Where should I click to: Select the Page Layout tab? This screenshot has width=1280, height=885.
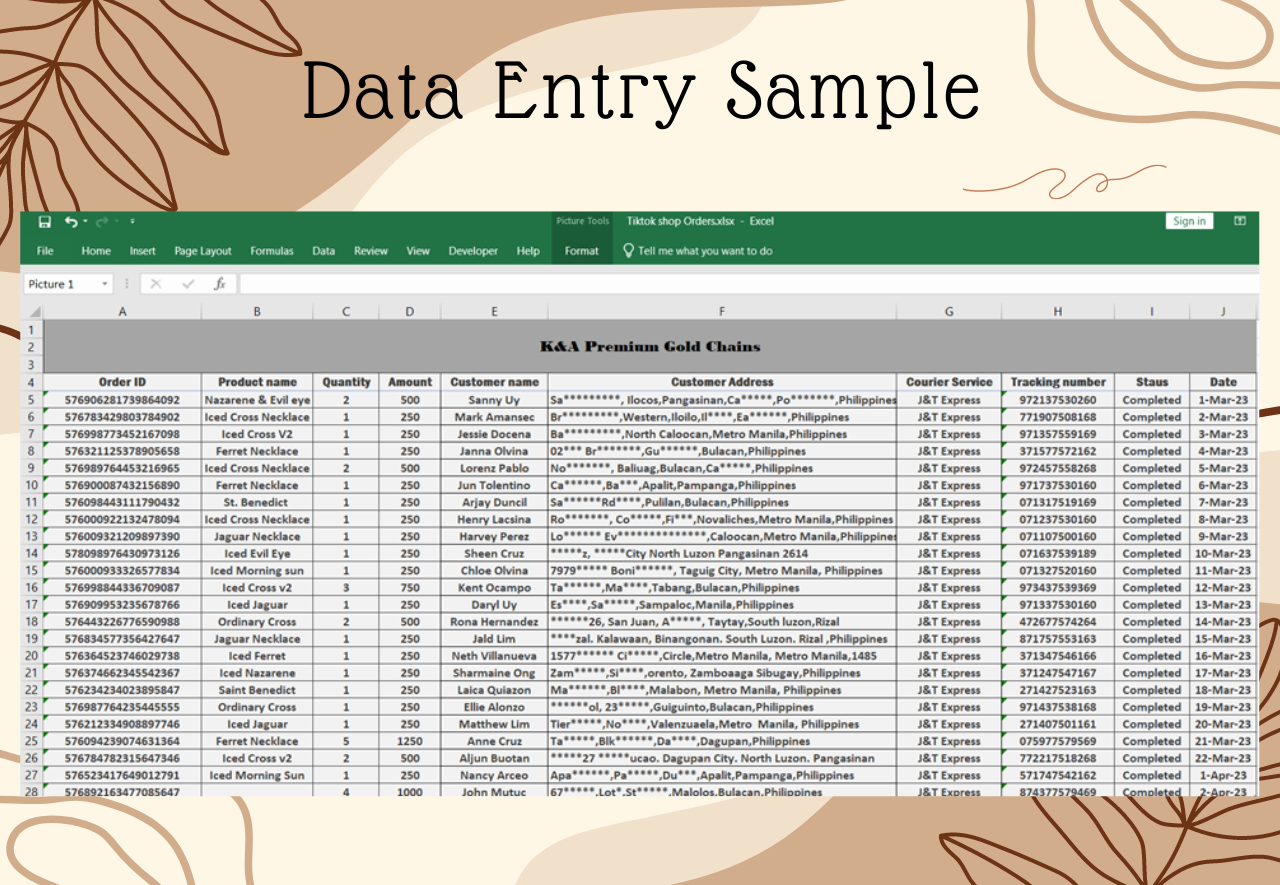(203, 251)
